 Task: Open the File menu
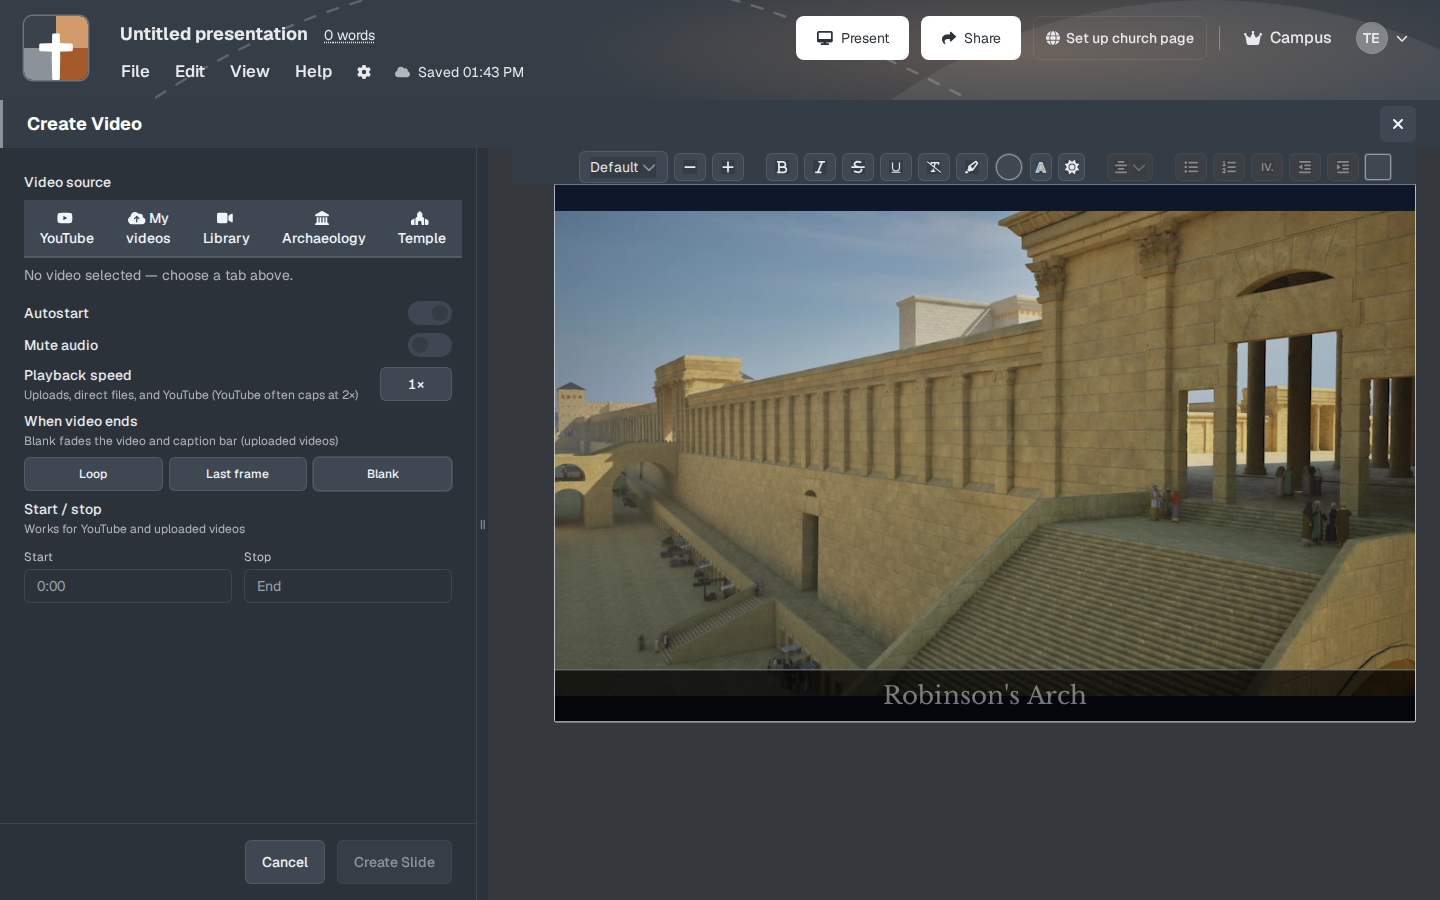tap(135, 72)
